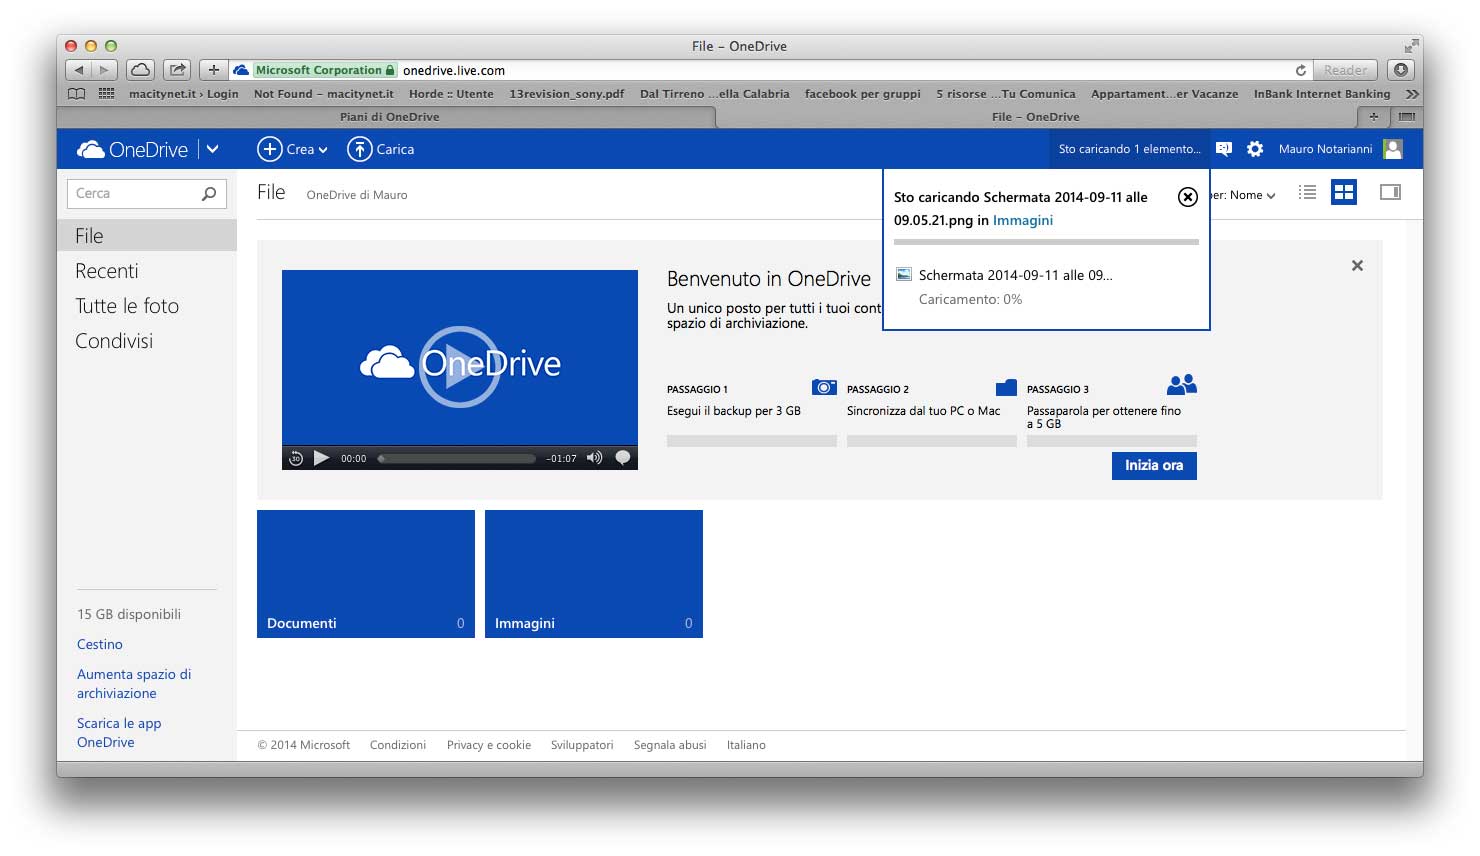Play the OneDrive welcome video
Image resolution: width=1480 pixels, height=856 pixels.
459,366
